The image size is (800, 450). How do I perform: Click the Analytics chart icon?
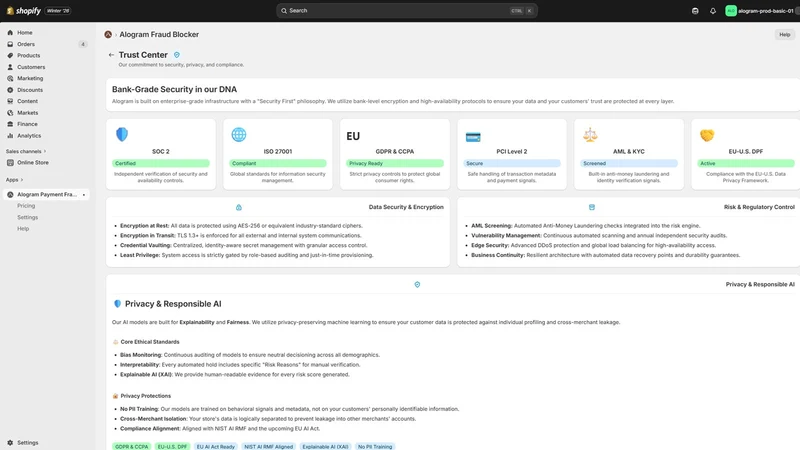click(x=10, y=136)
